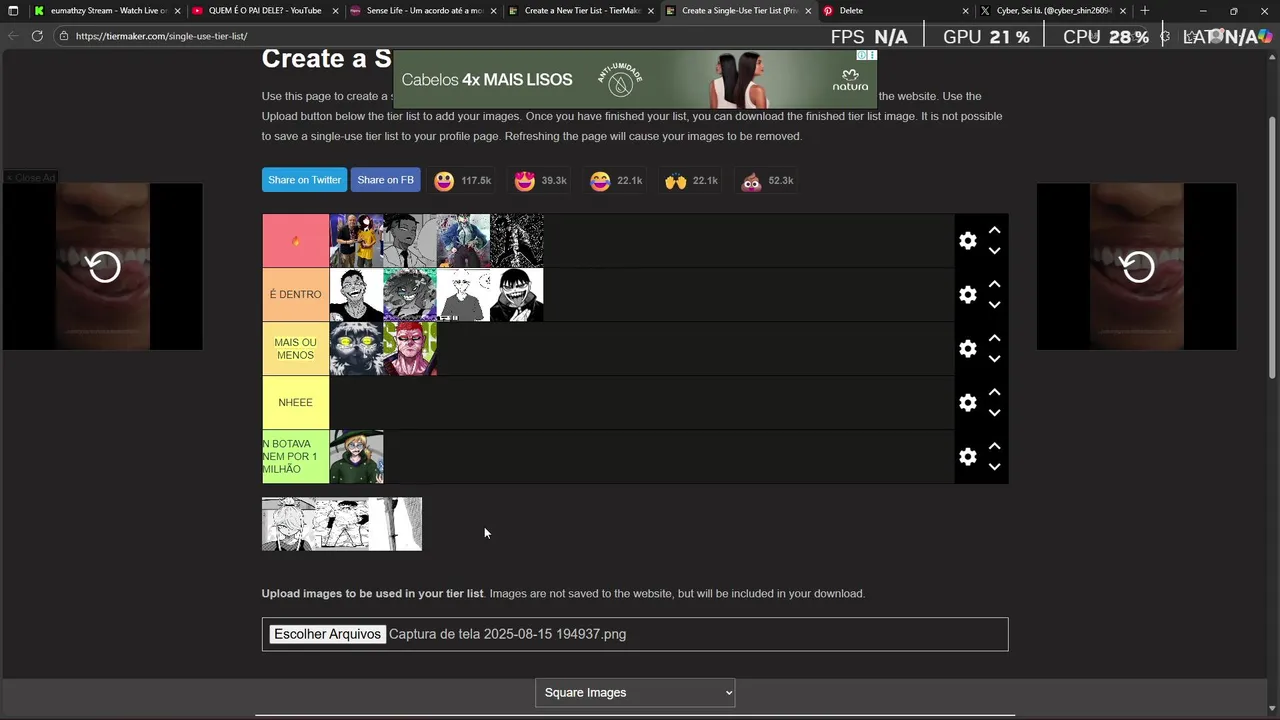Click the page vertical scrollbar

coord(1272,246)
